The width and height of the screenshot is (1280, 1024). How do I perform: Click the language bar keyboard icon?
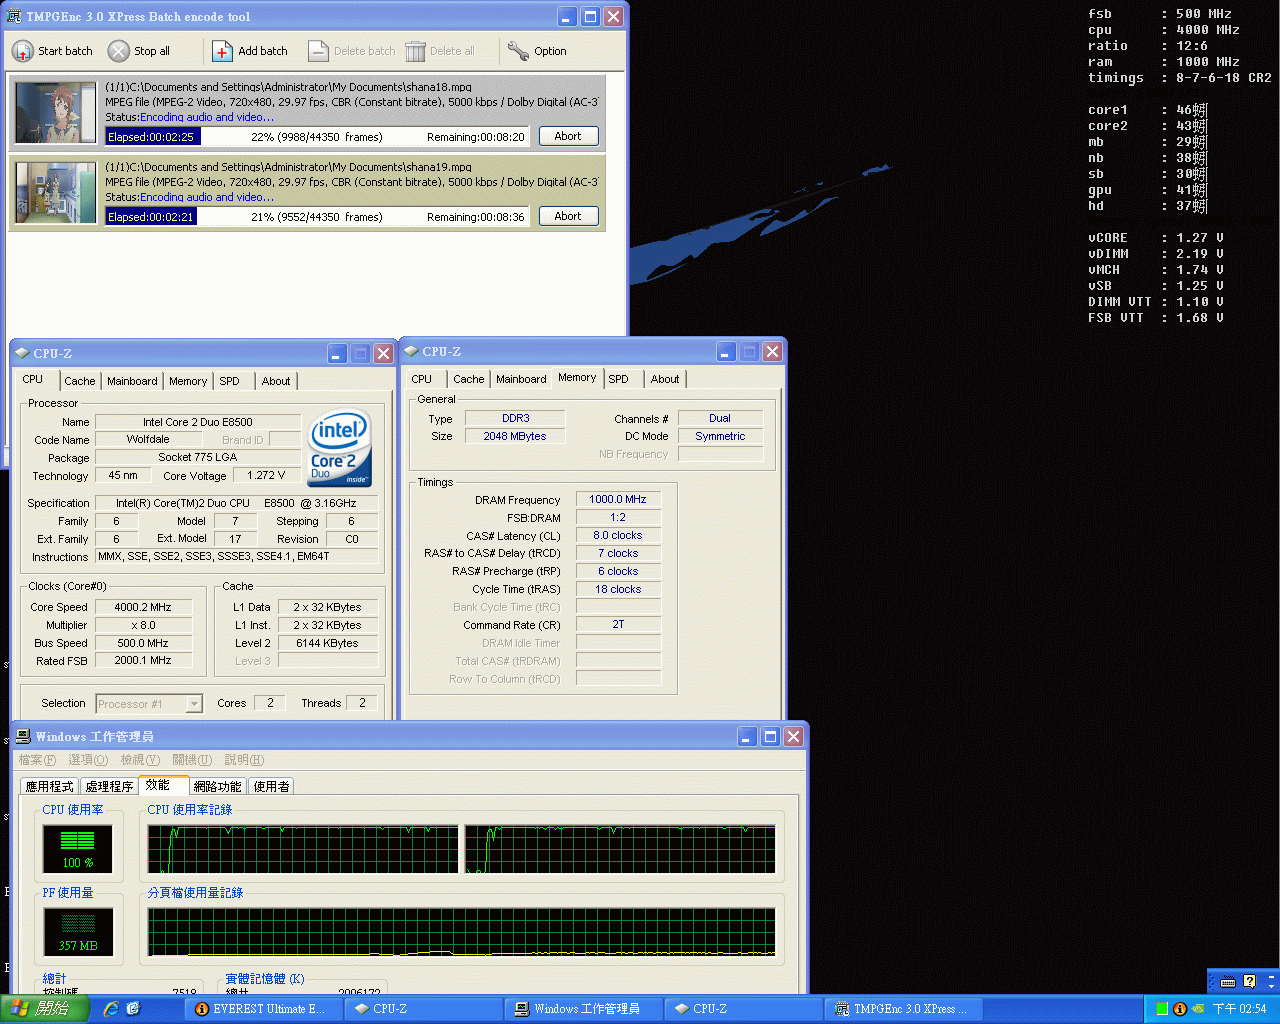(x=1227, y=981)
